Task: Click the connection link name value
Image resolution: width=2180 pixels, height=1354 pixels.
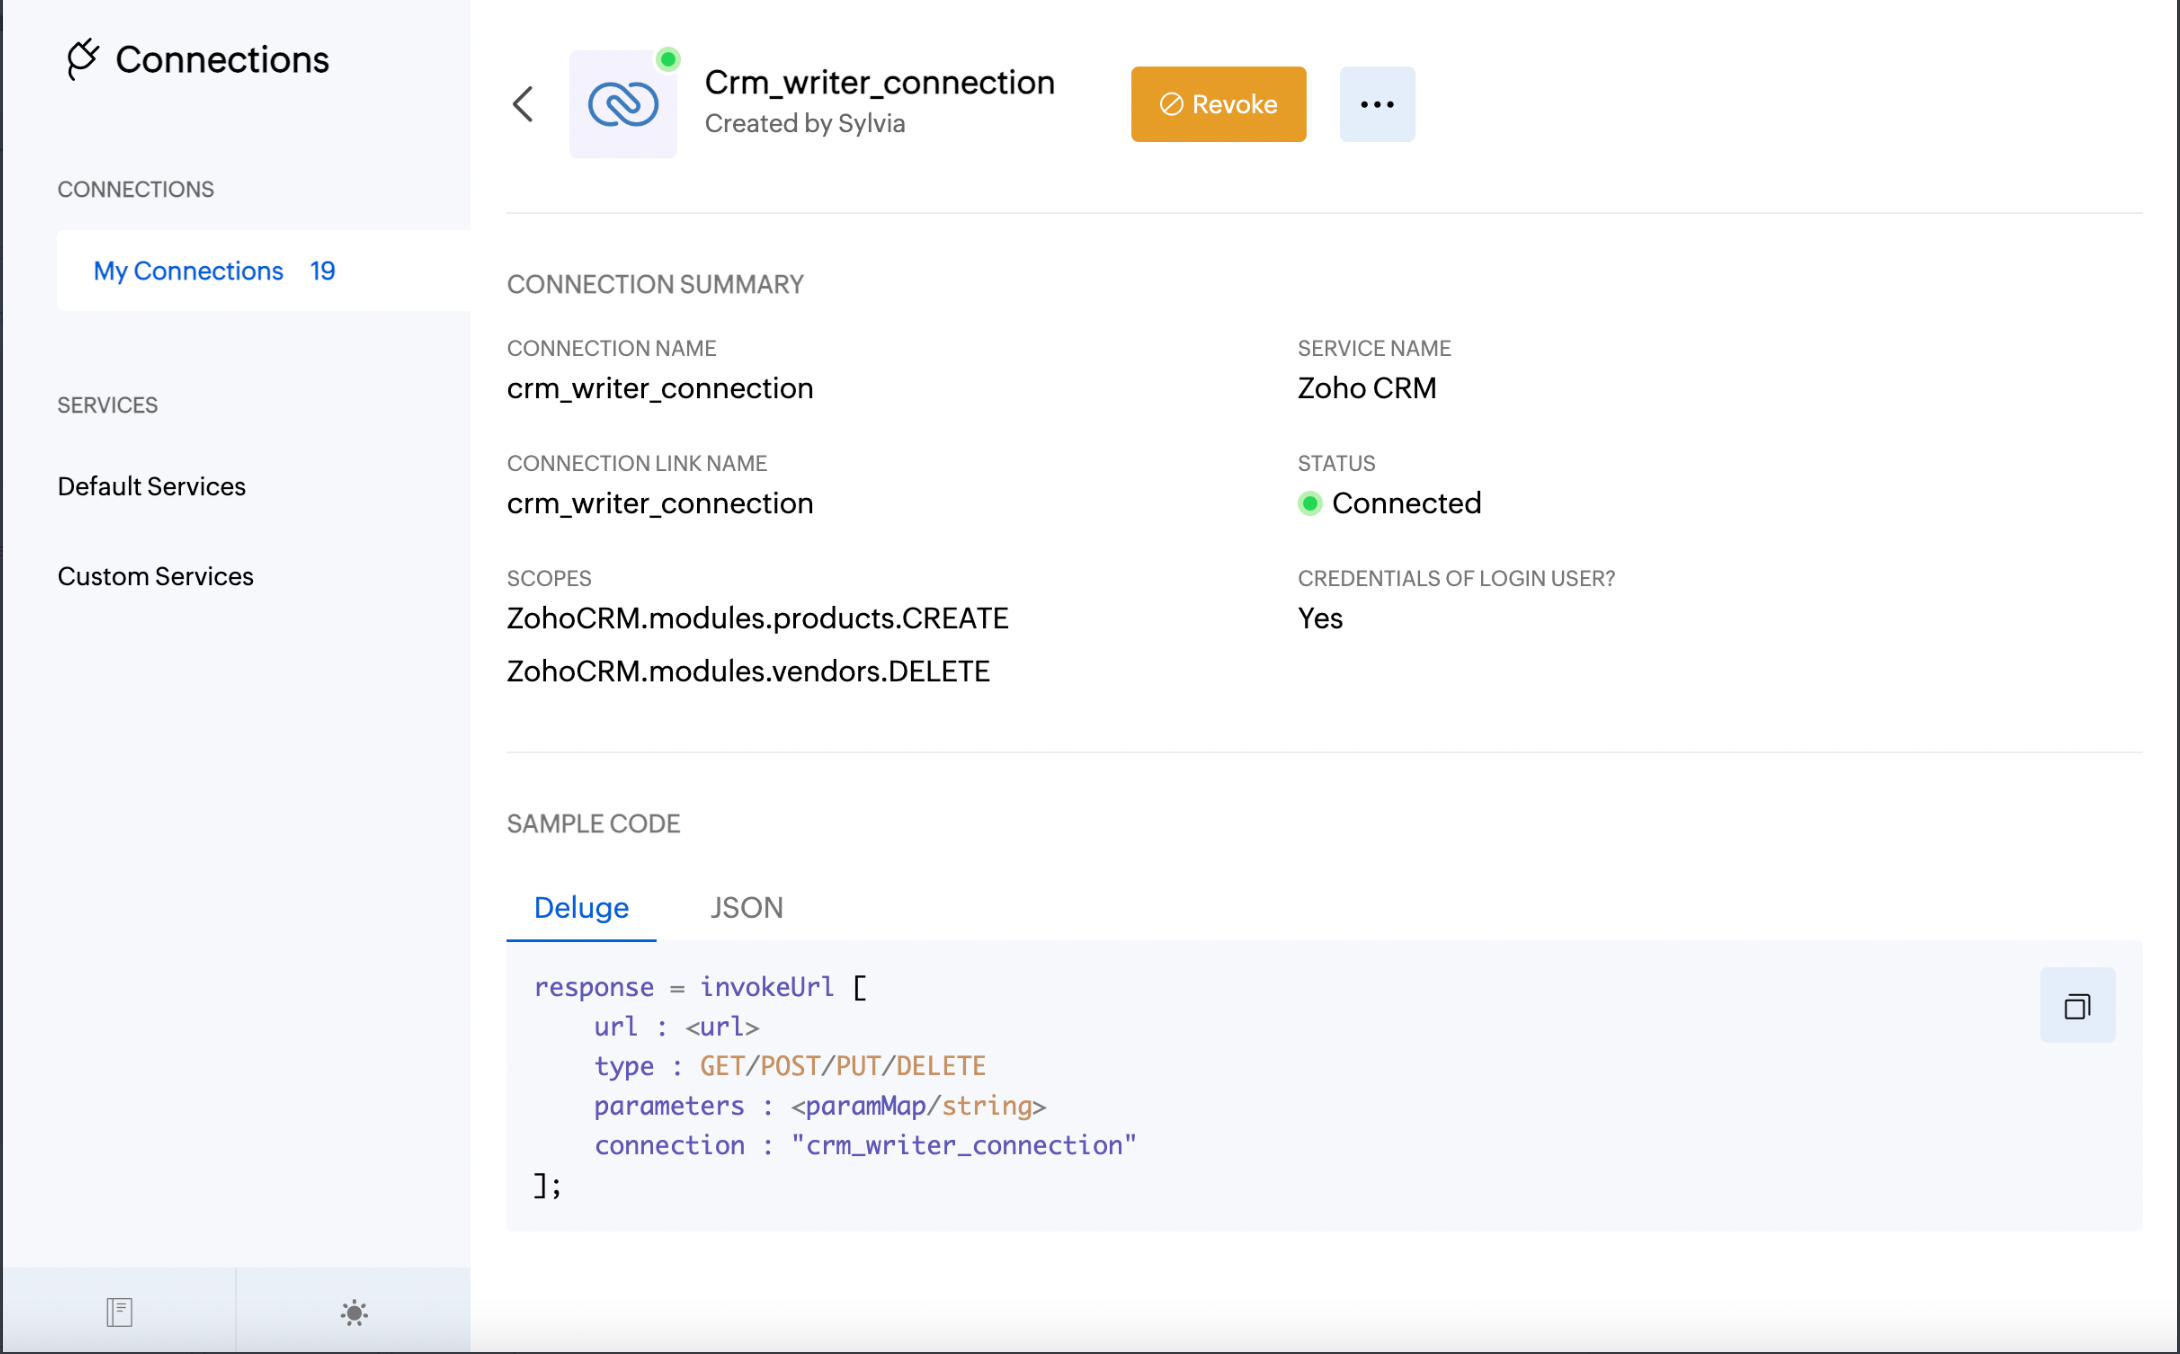Action: pyautogui.click(x=660, y=503)
